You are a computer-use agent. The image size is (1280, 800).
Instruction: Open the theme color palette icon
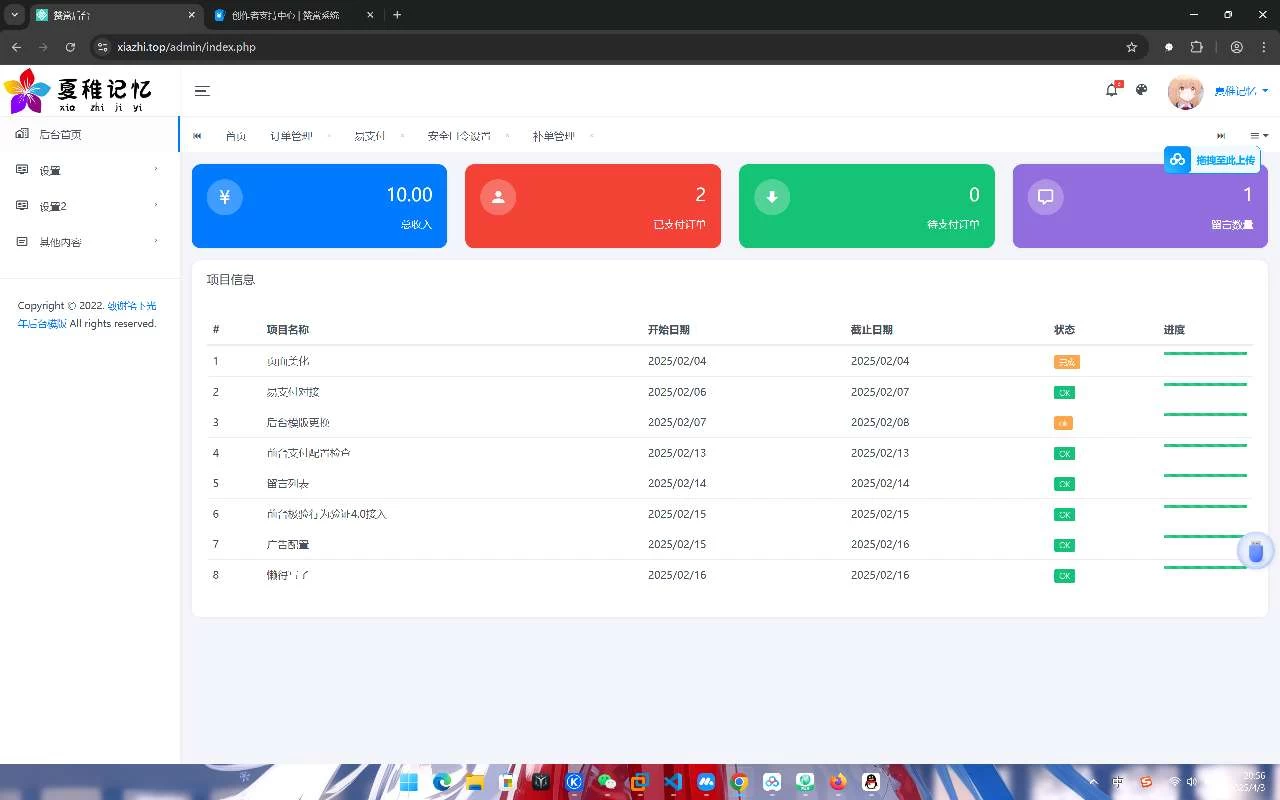1141,90
